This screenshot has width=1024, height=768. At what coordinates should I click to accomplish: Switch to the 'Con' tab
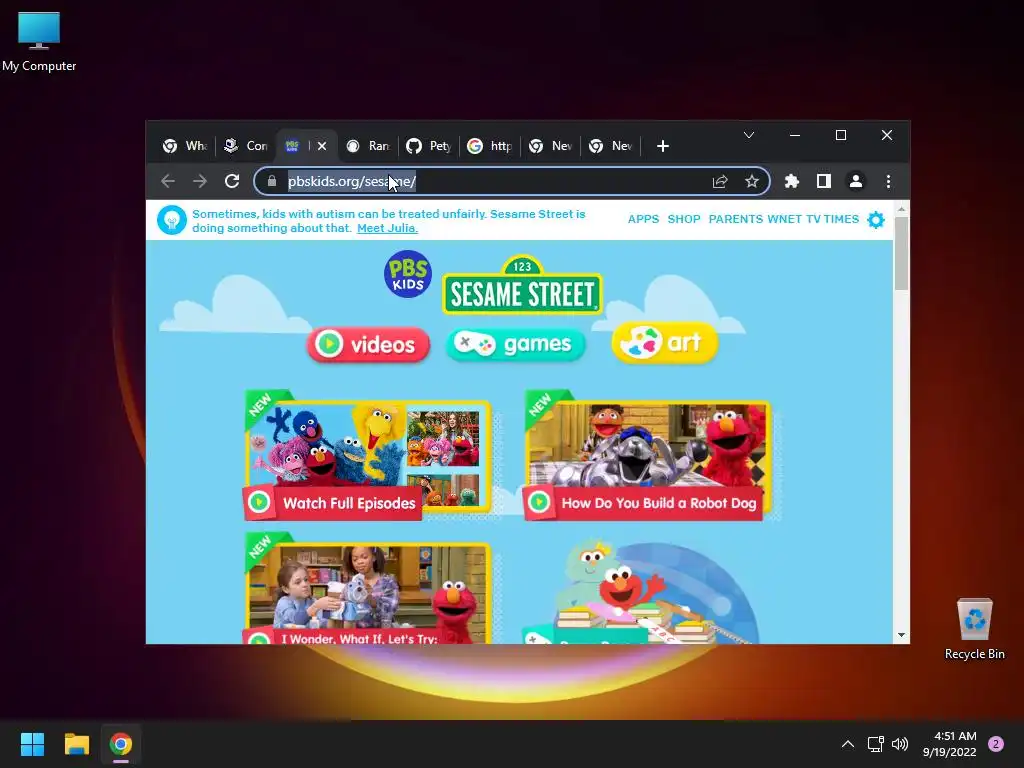pos(246,146)
